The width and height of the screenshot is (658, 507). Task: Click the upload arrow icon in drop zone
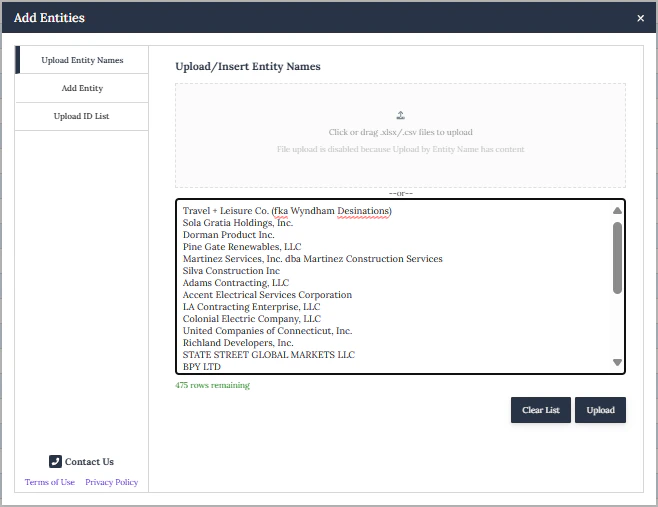pos(400,115)
